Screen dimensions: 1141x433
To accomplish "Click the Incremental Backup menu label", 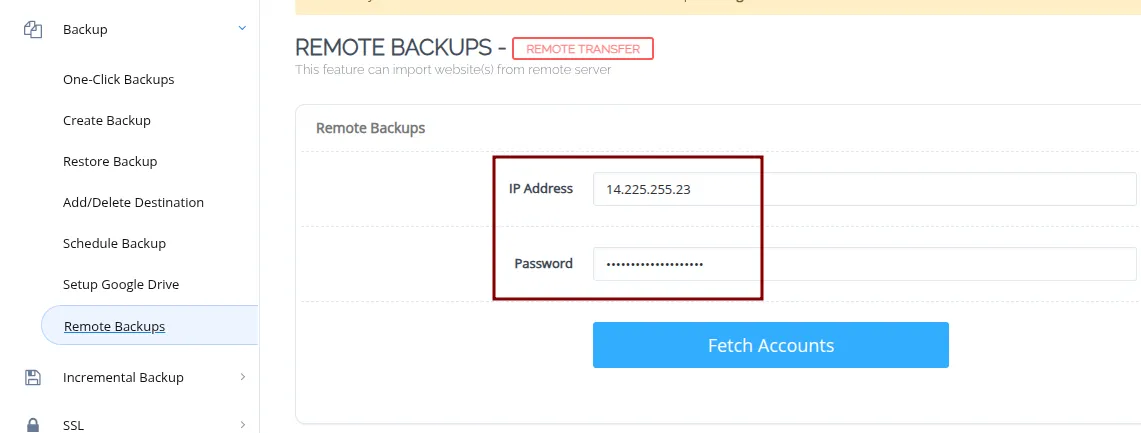I will pos(123,378).
